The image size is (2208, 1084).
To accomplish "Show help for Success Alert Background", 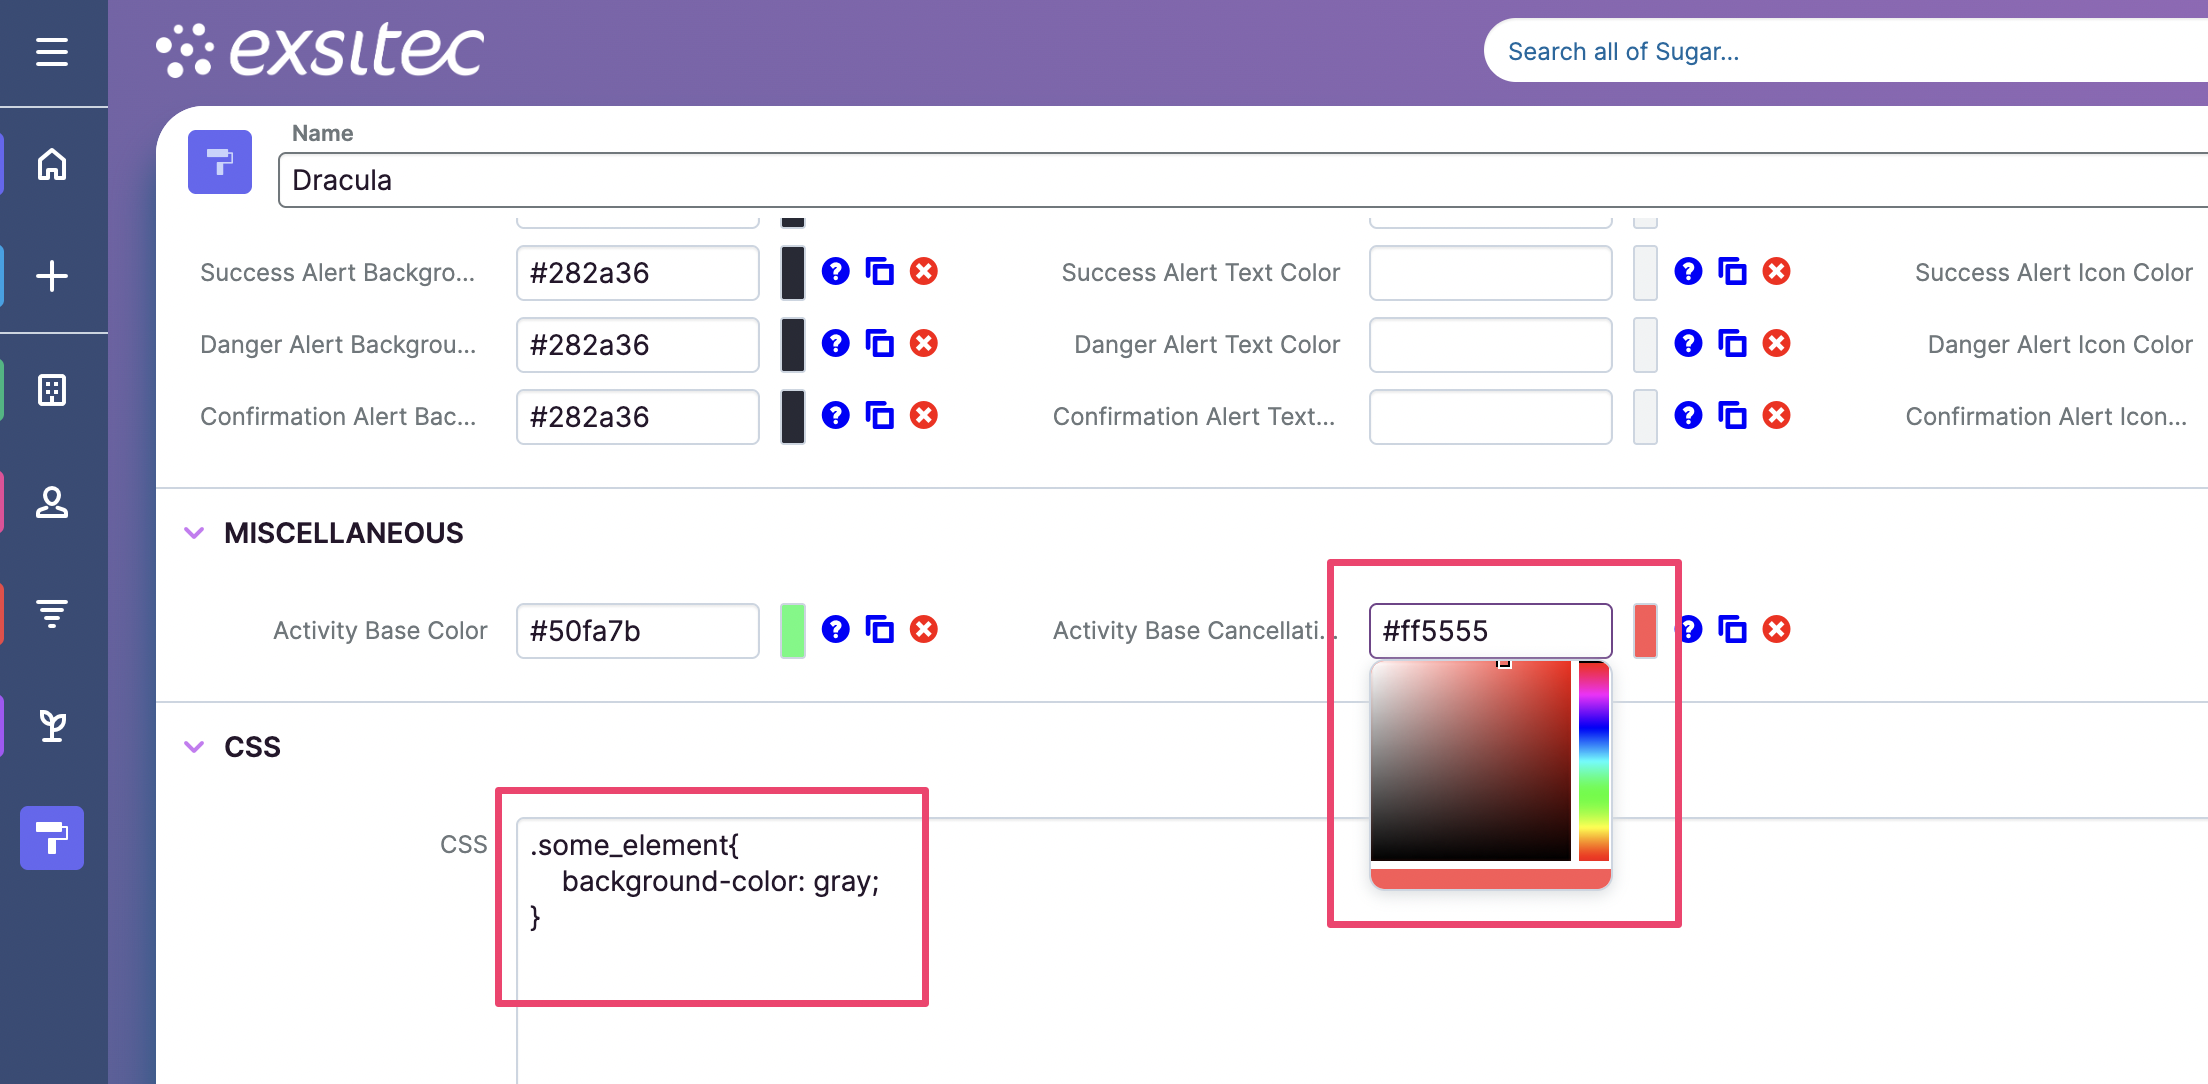I will (835, 272).
